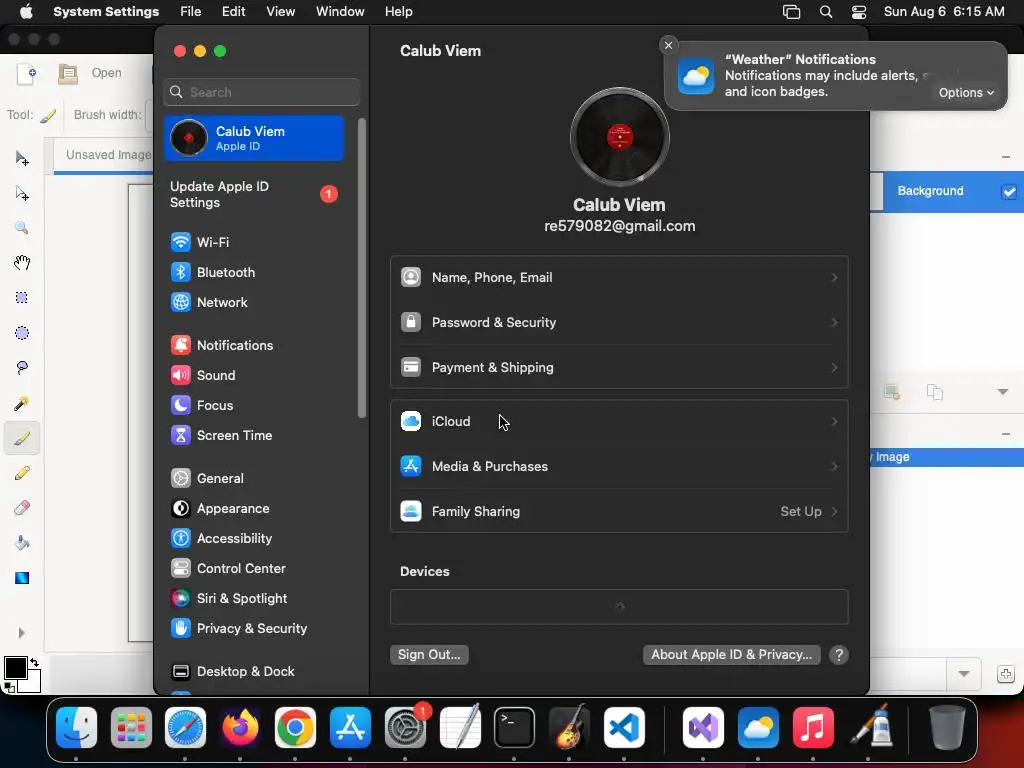This screenshot has width=1024, height=768.
Task: Open Visual Studio Code from the Dock
Action: (x=624, y=728)
